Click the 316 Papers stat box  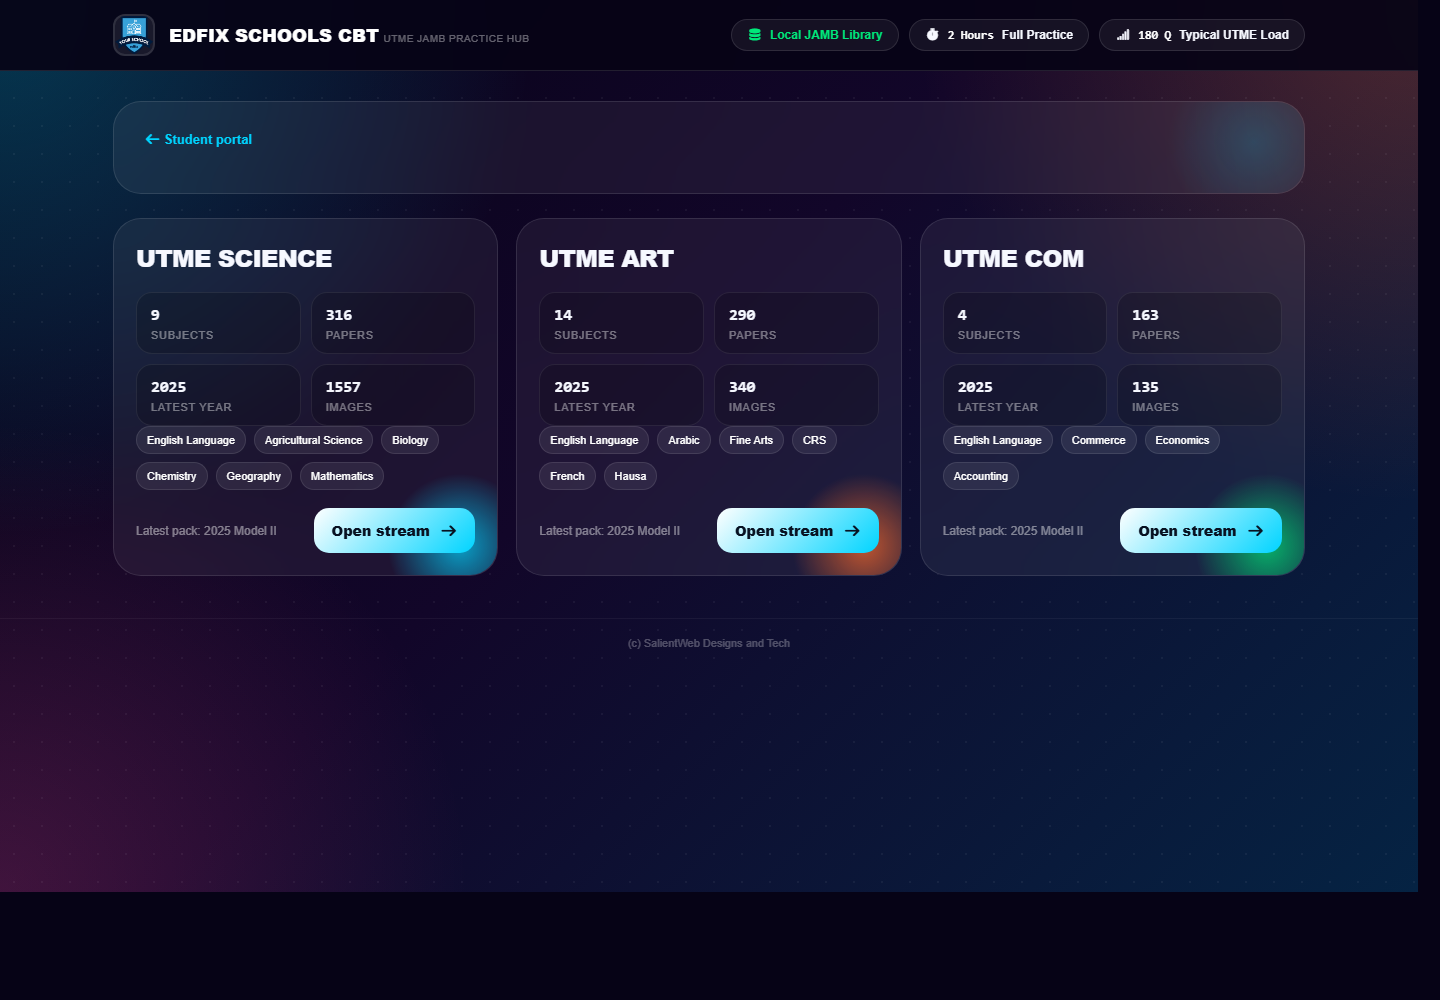click(x=393, y=323)
